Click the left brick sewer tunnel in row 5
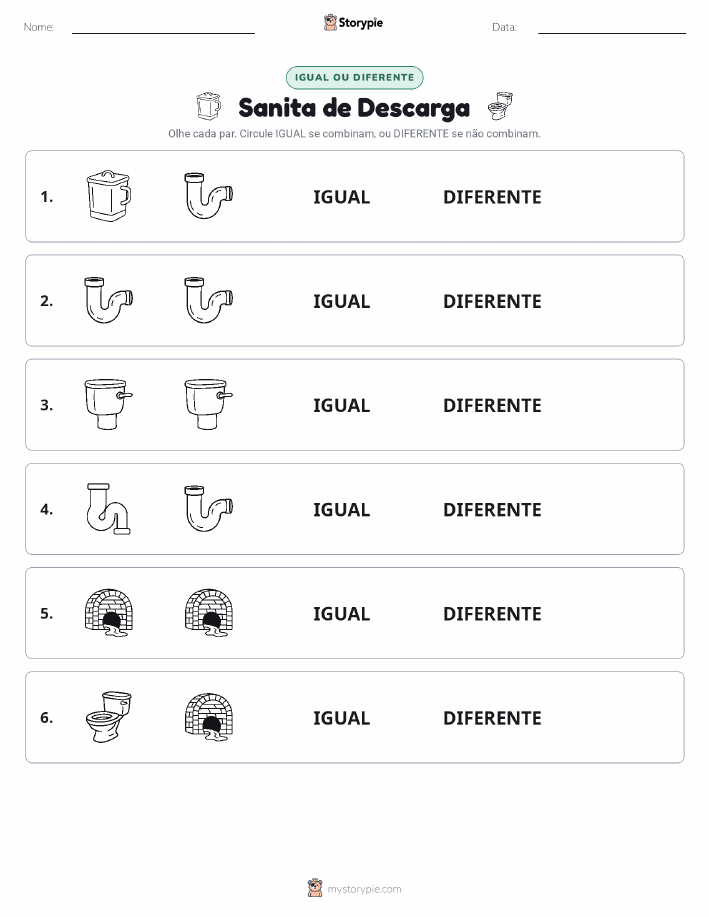The image size is (709, 917). 109,613
